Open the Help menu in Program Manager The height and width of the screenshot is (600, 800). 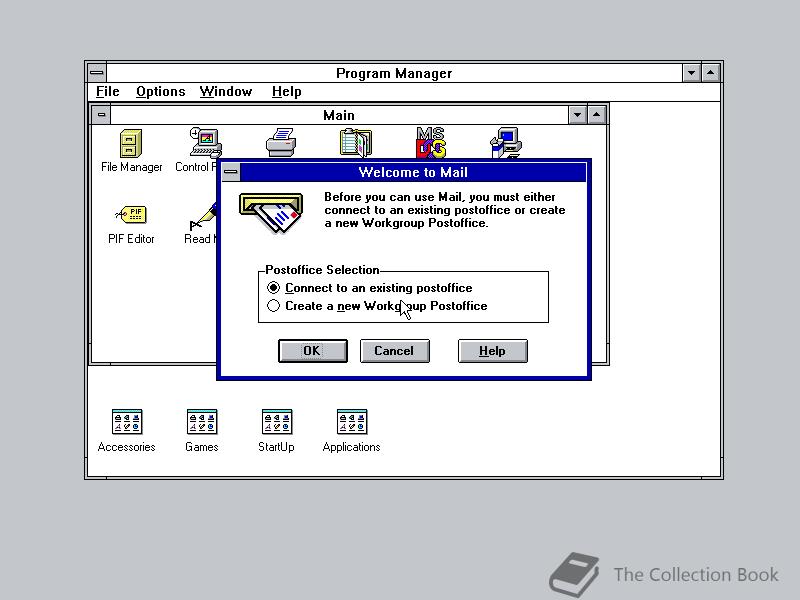(x=286, y=92)
